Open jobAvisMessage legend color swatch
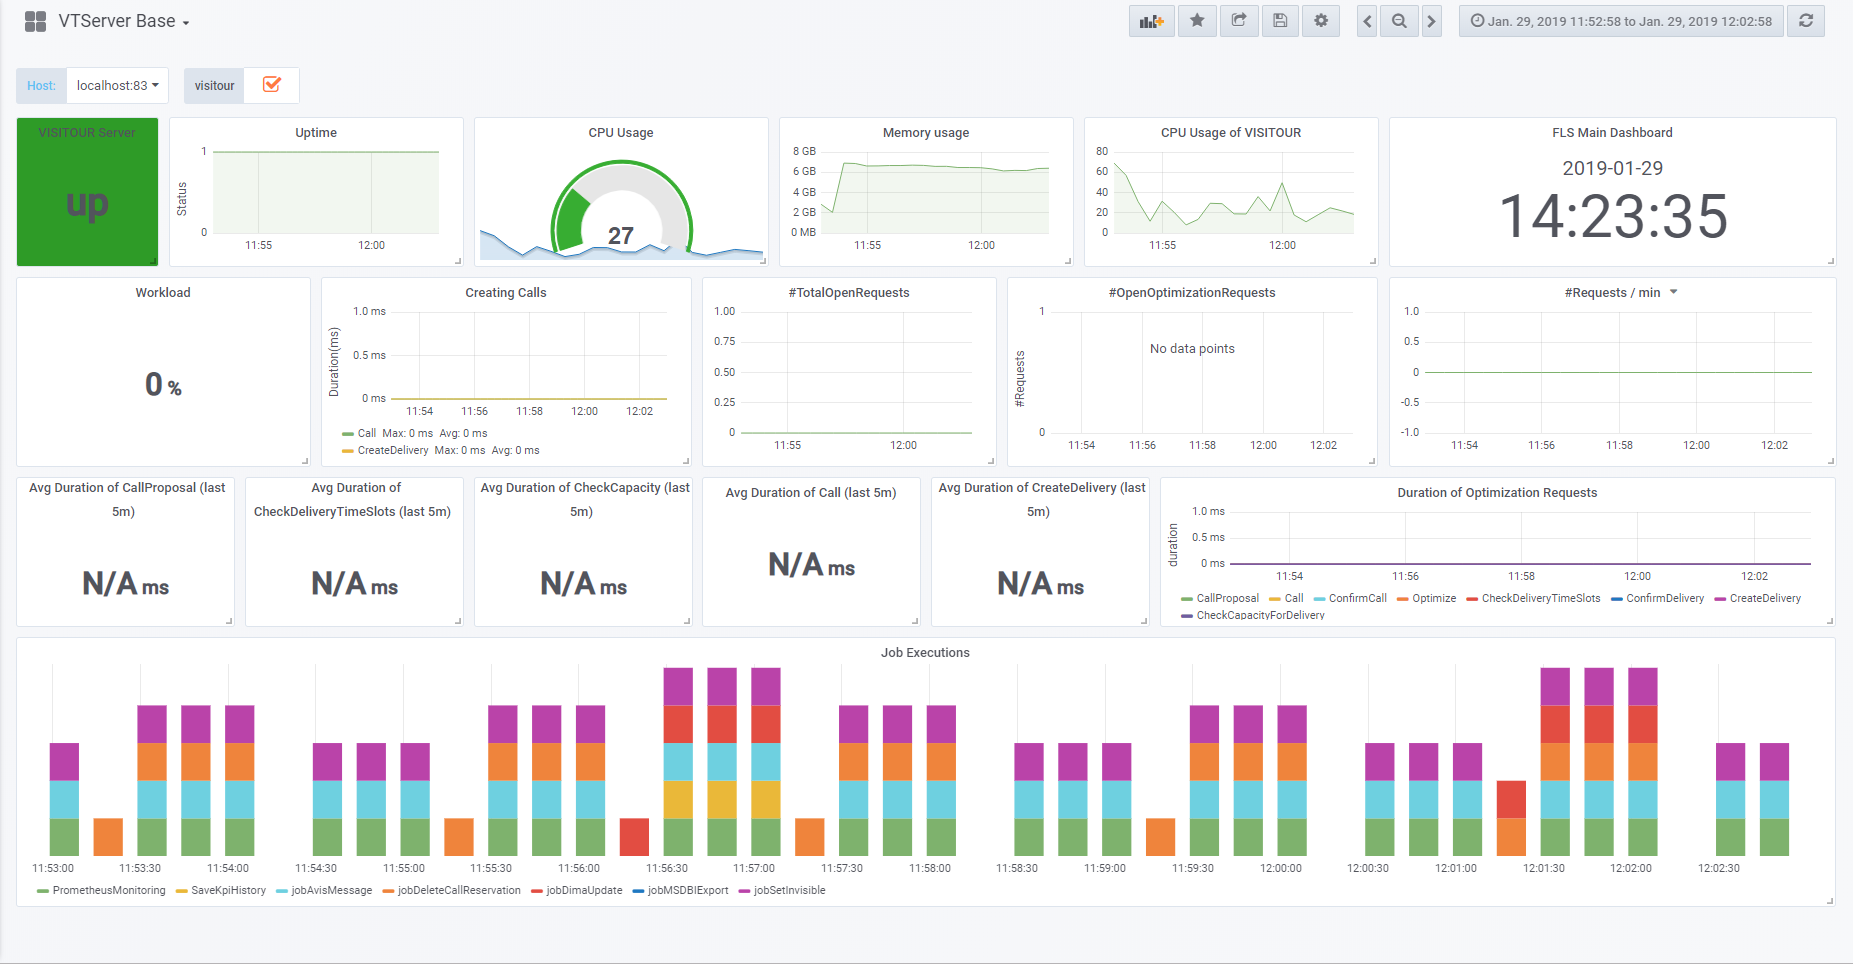Viewport: 1853px width, 964px height. (282, 891)
